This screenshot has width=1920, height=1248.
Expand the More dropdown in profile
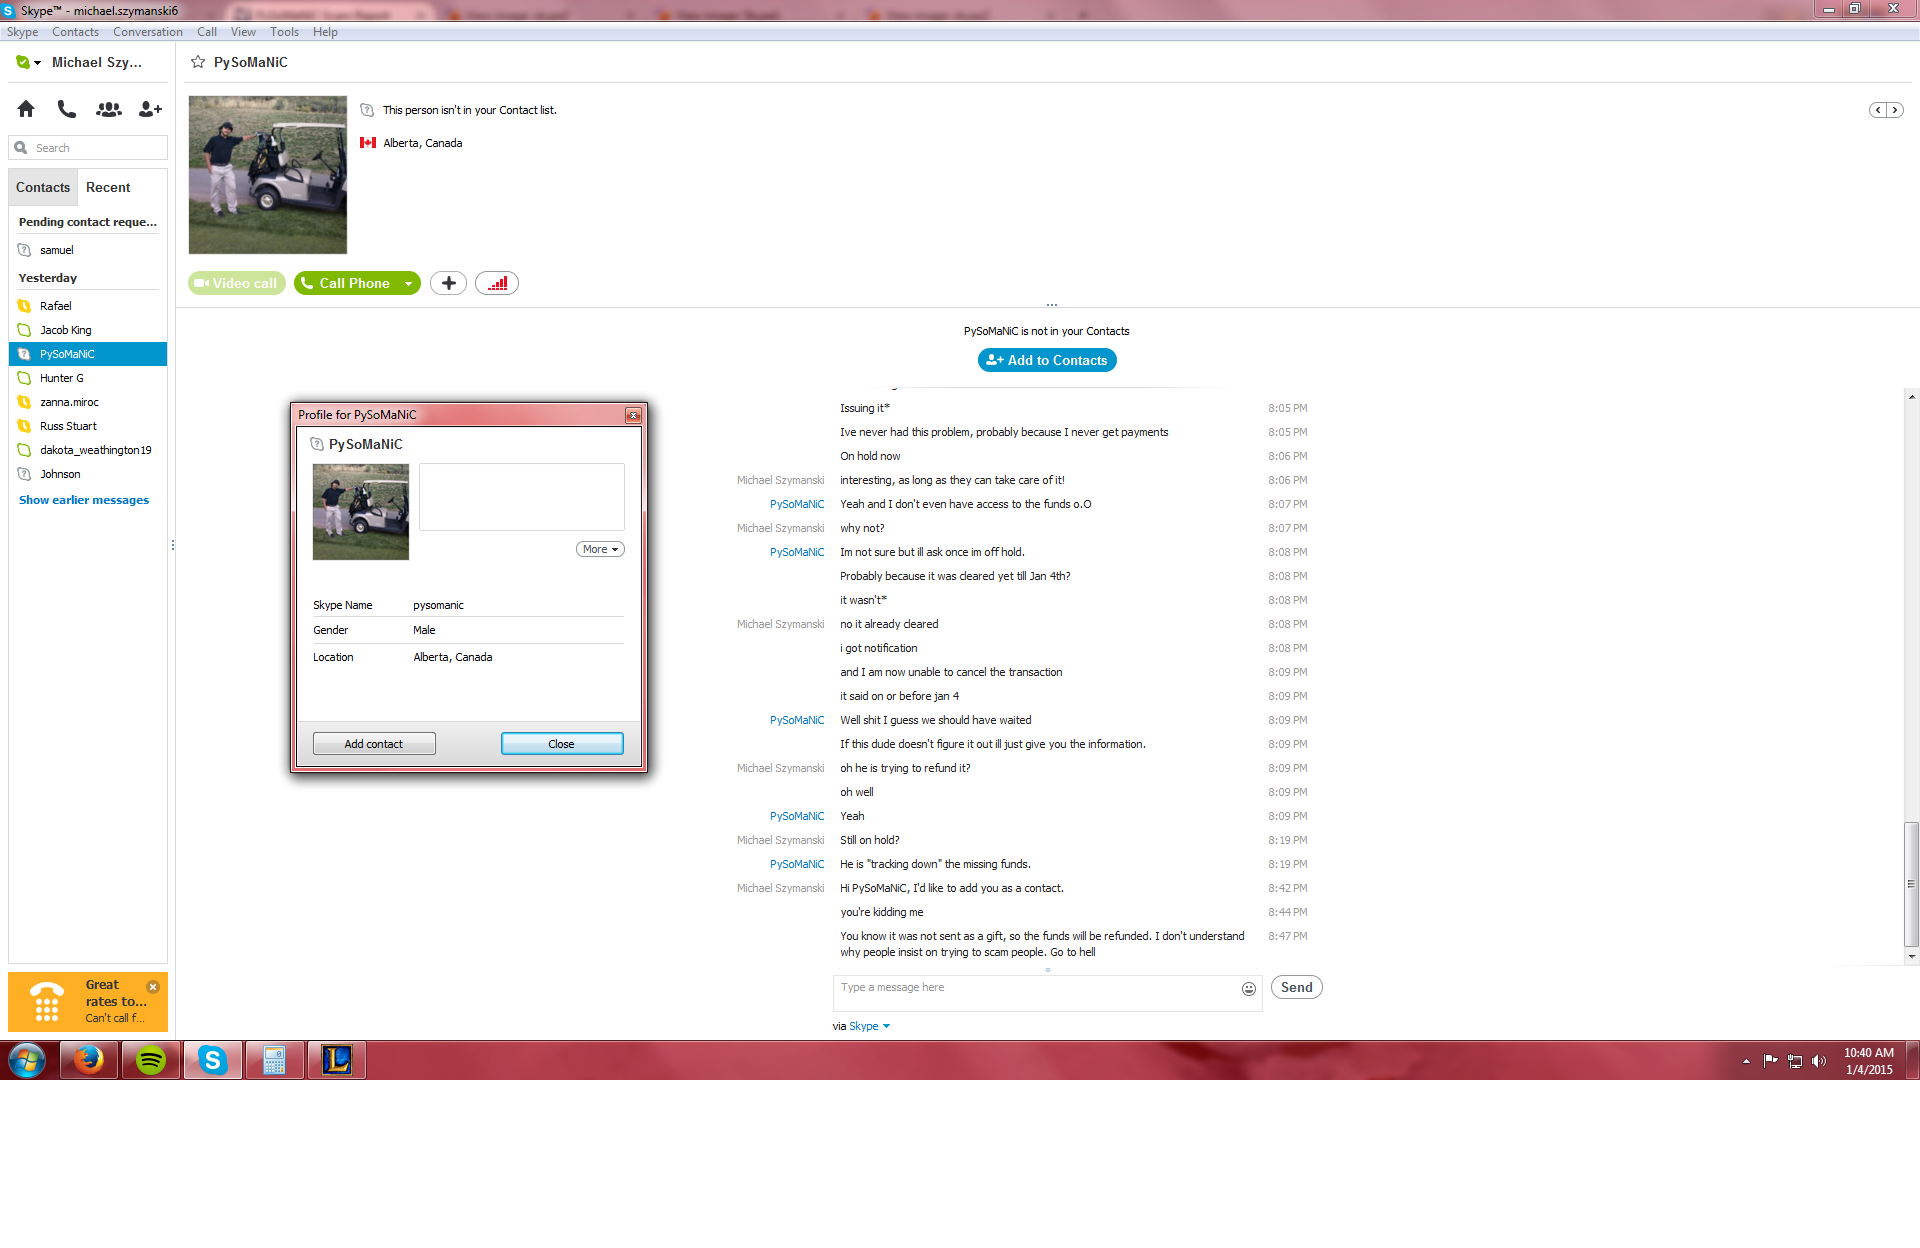coord(600,549)
